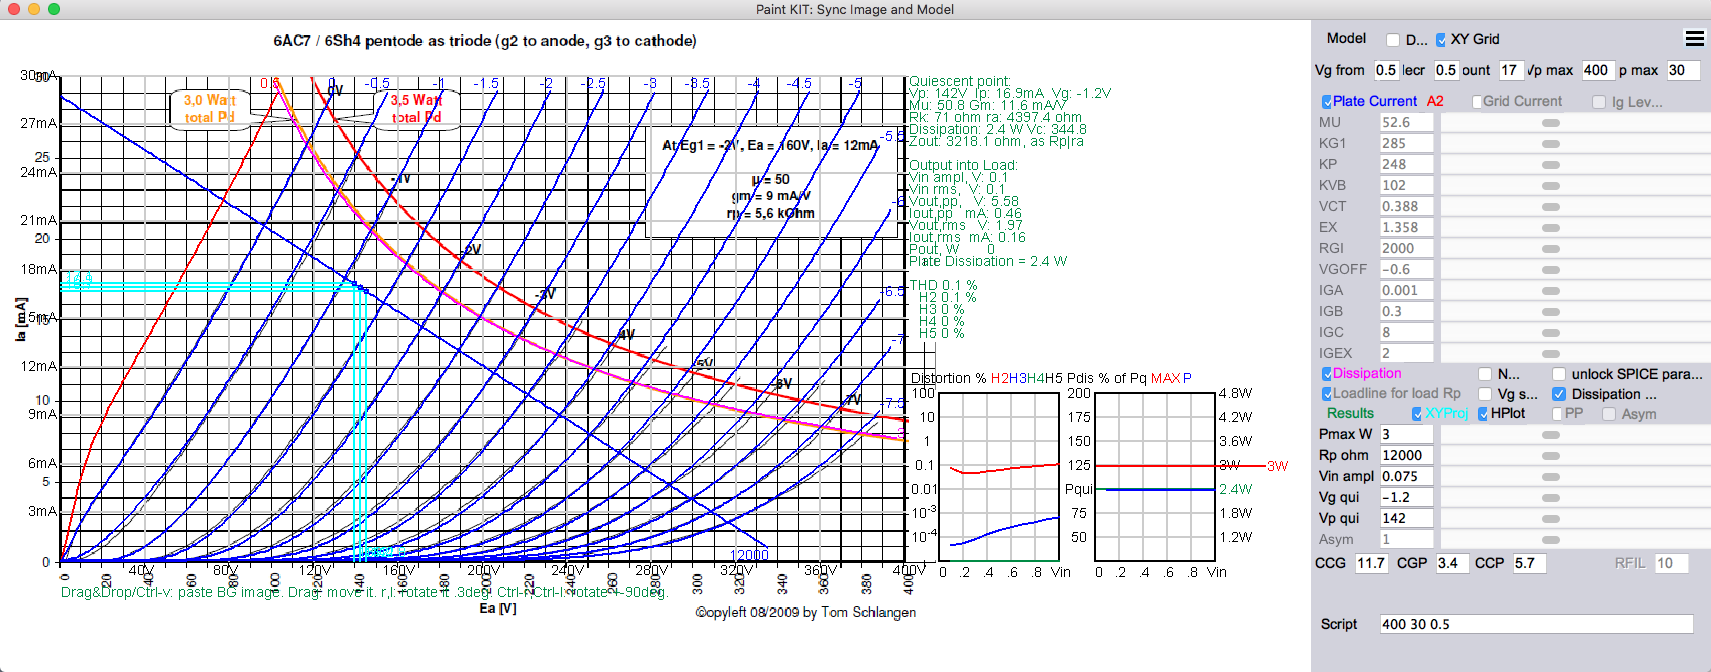Click the Vp qui field showing 142
The height and width of the screenshot is (672, 1711).
click(1406, 518)
